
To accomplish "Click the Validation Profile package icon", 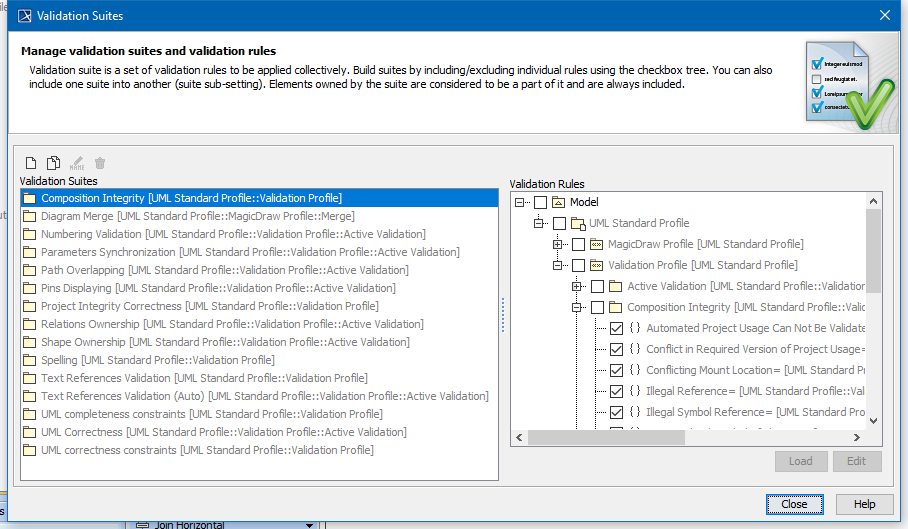I will tap(597, 266).
